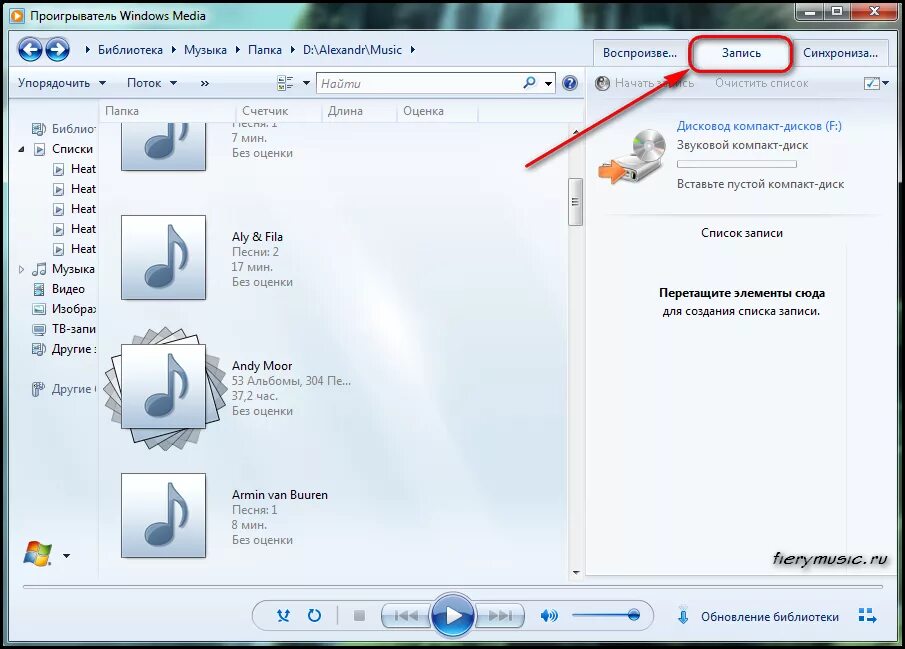Sort by the Счетчик column header

(278, 111)
